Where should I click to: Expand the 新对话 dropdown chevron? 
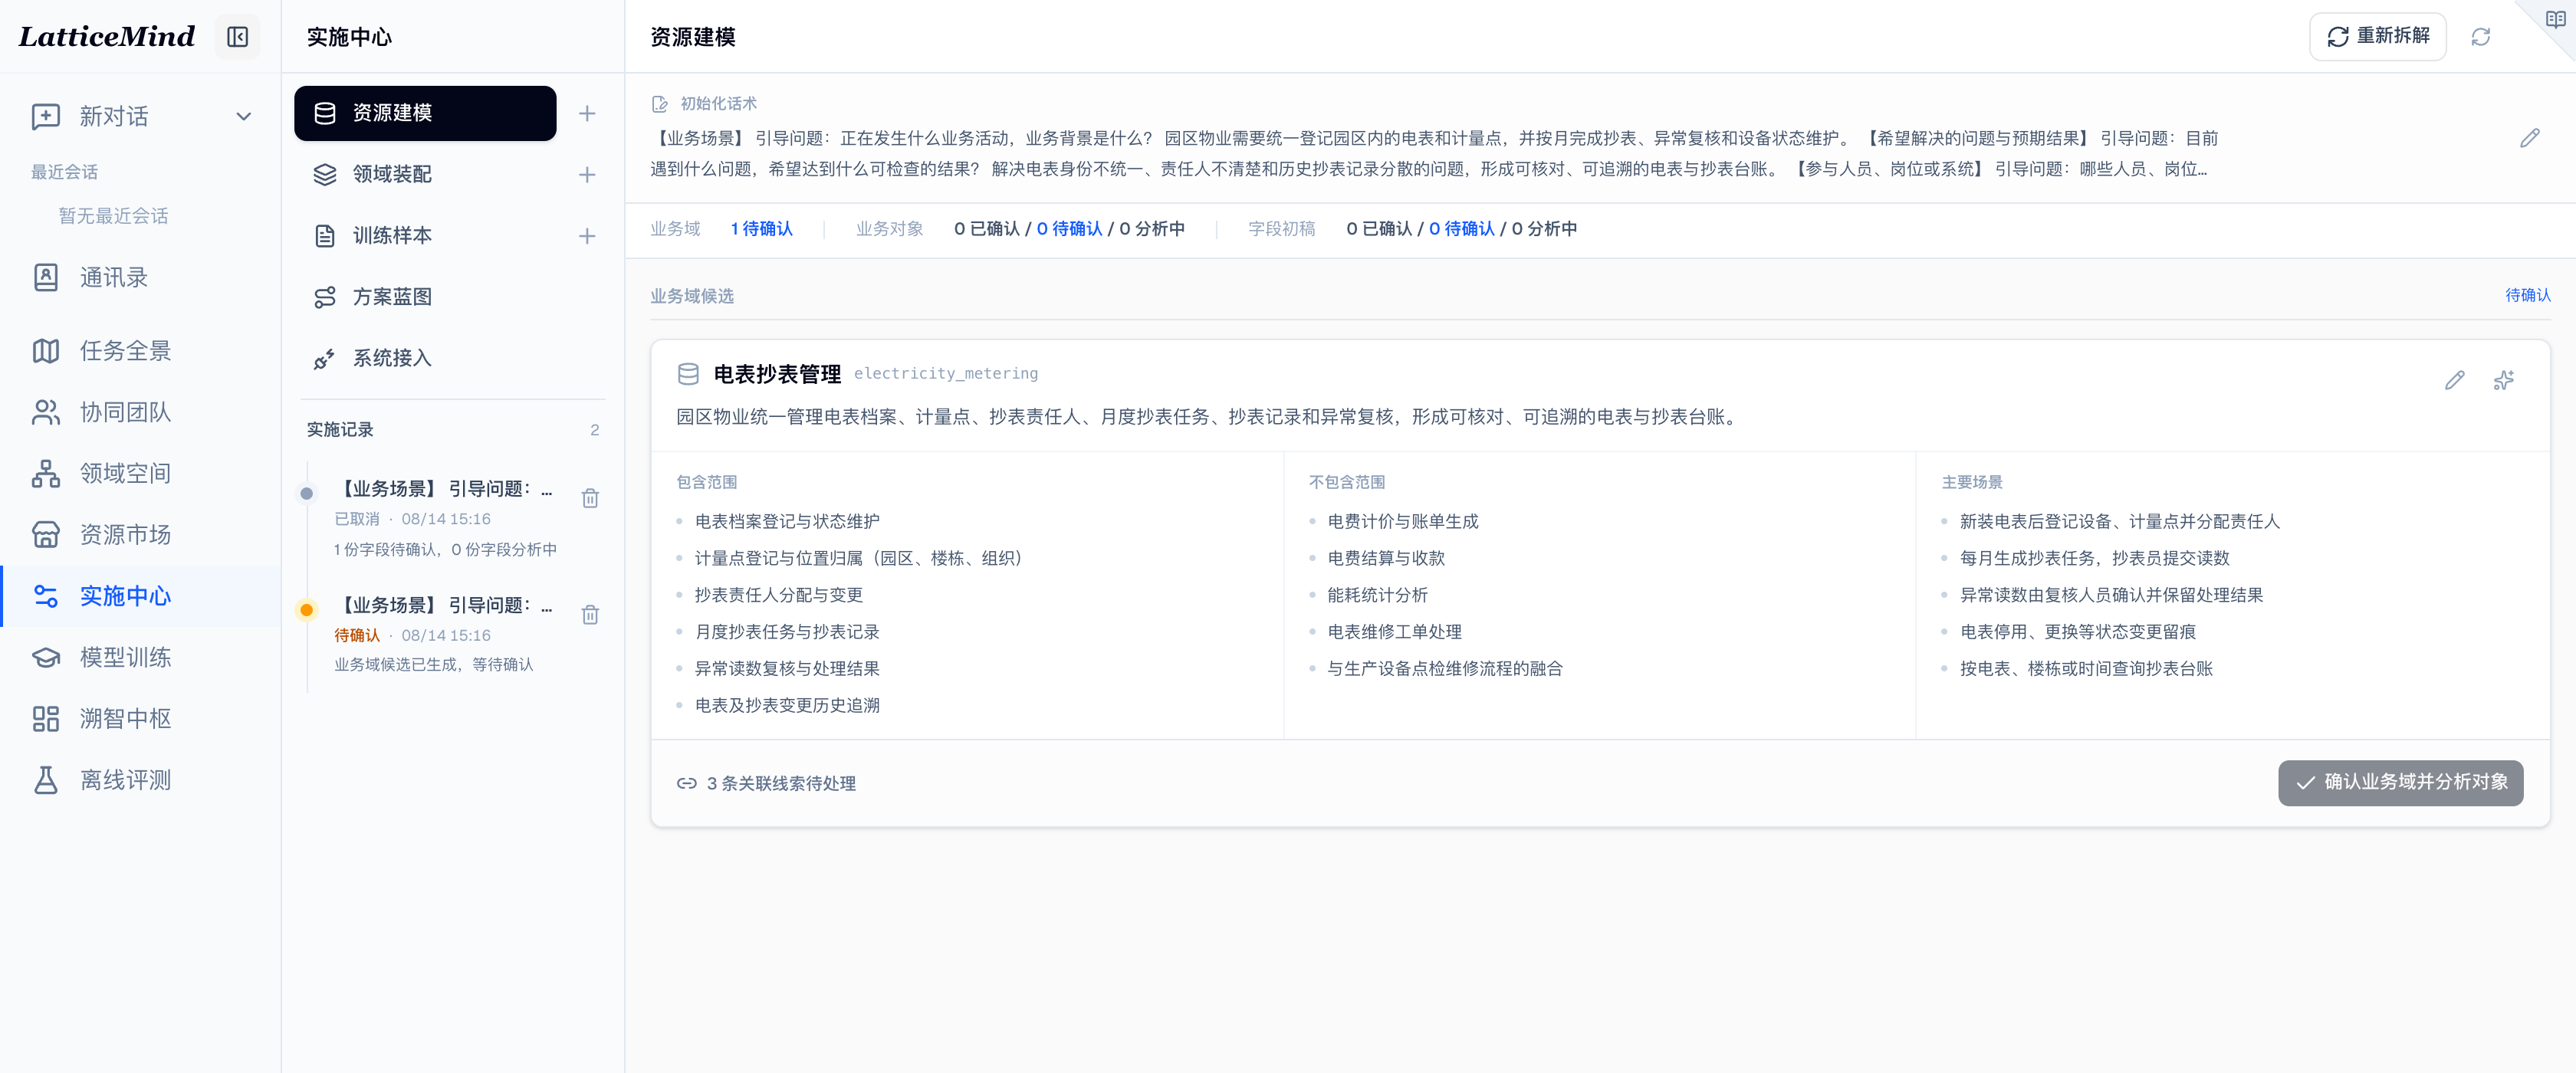(x=243, y=116)
